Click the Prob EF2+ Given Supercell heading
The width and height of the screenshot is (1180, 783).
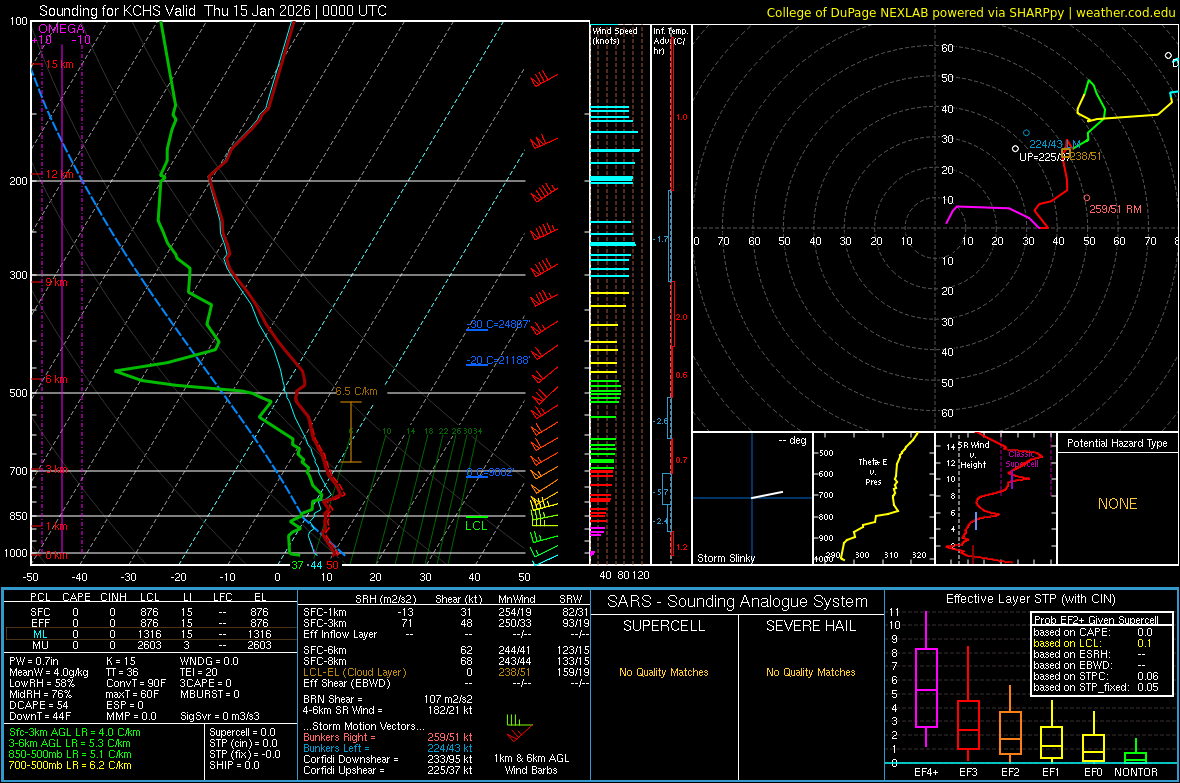[1096, 620]
